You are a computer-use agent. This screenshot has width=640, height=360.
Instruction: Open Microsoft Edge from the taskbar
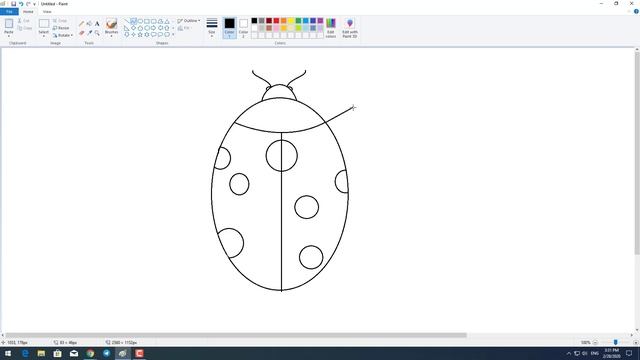click(25, 353)
